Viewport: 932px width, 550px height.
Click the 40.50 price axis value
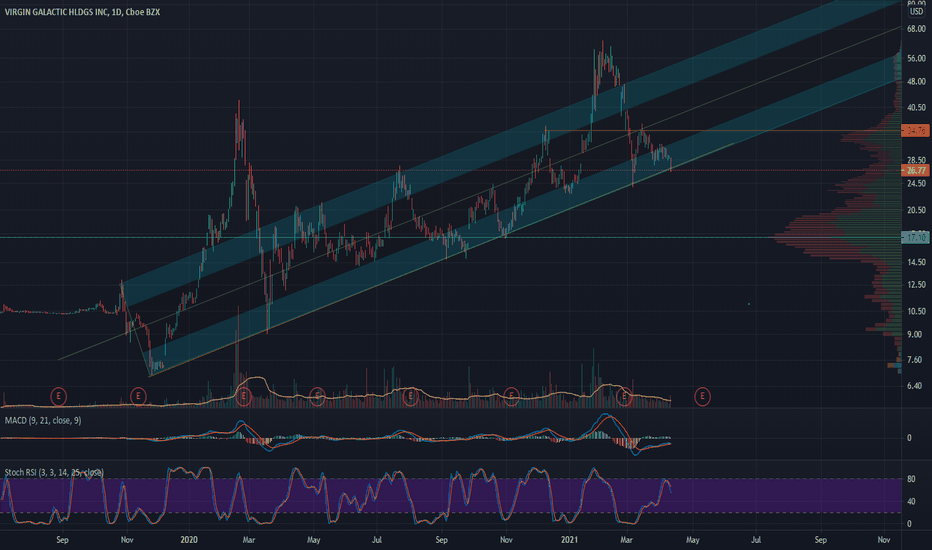point(916,108)
